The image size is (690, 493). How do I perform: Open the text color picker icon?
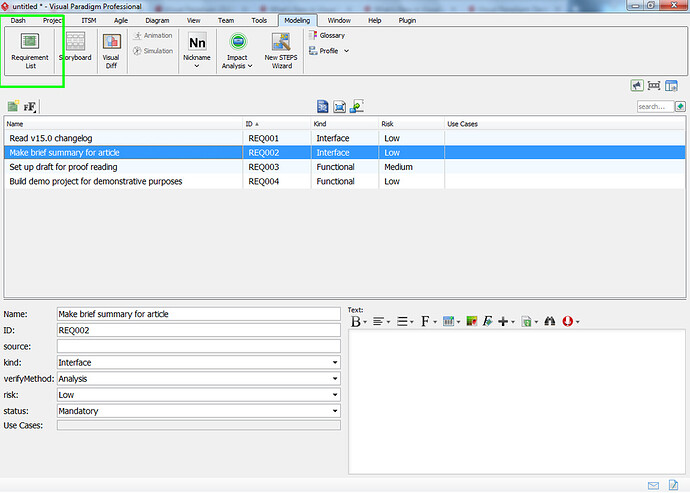[x=472, y=322]
